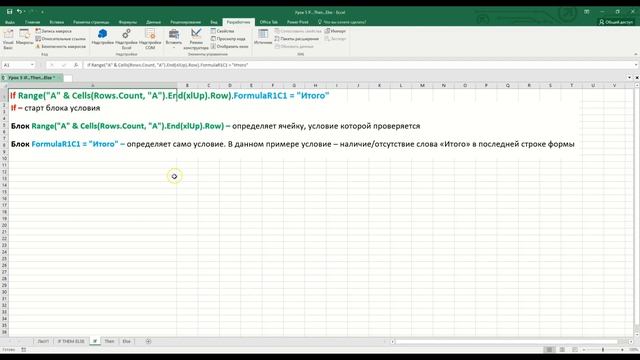Collapse the ribbon with the arrow
The image size is (640, 360).
636,54
